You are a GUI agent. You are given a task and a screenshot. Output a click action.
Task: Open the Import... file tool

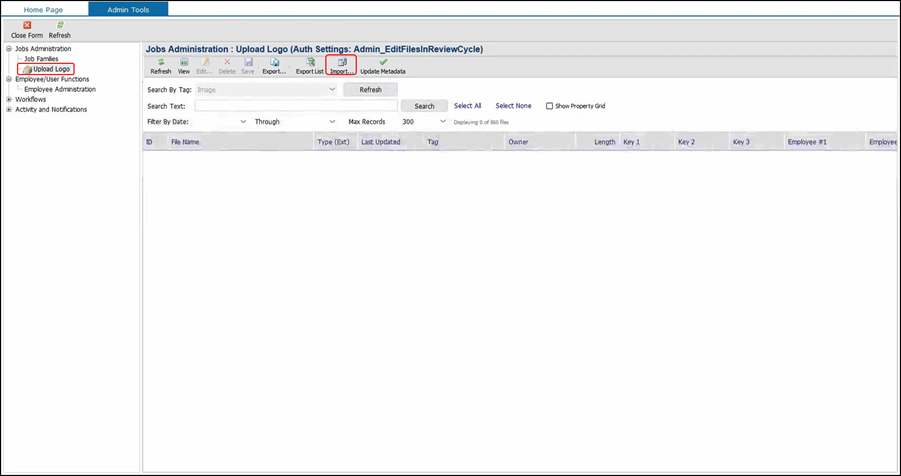(x=342, y=63)
